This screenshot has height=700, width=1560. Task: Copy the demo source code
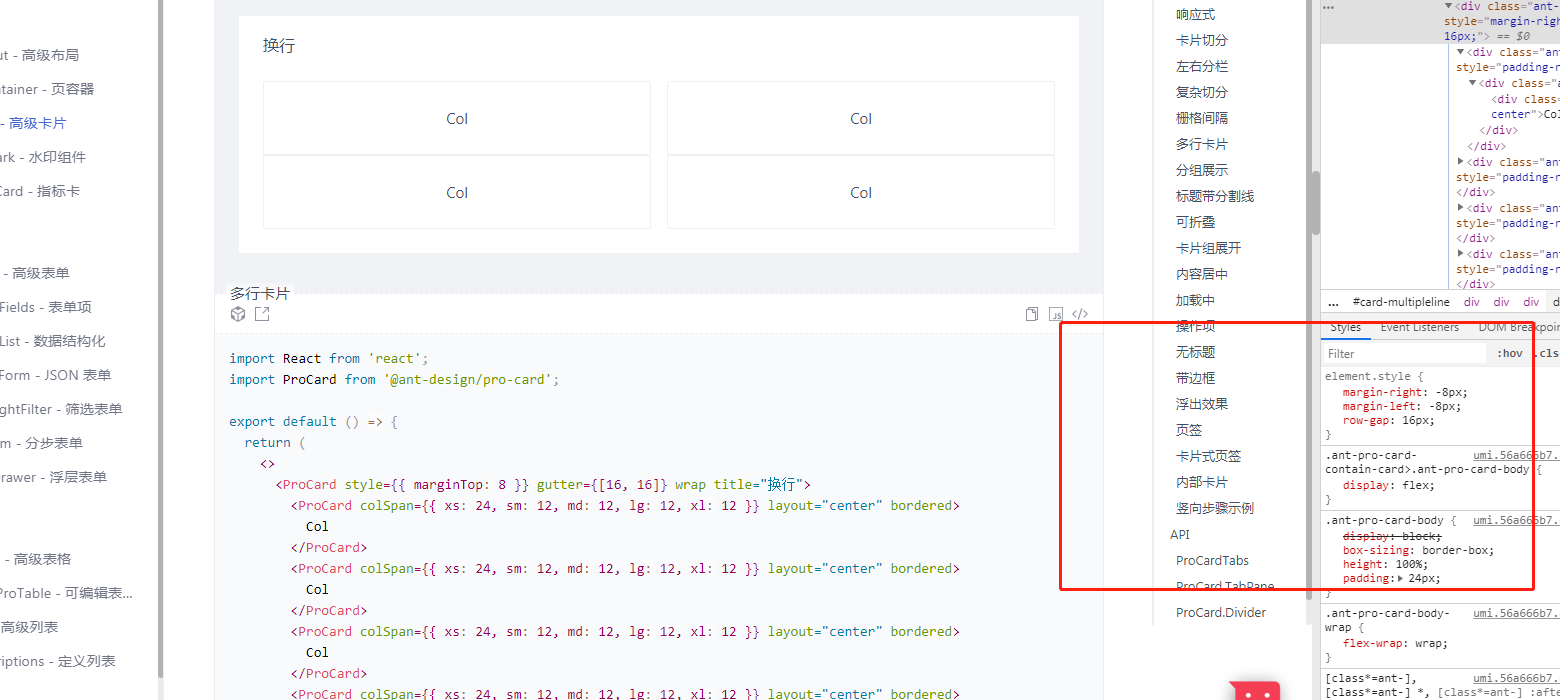[x=1031, y=313]
